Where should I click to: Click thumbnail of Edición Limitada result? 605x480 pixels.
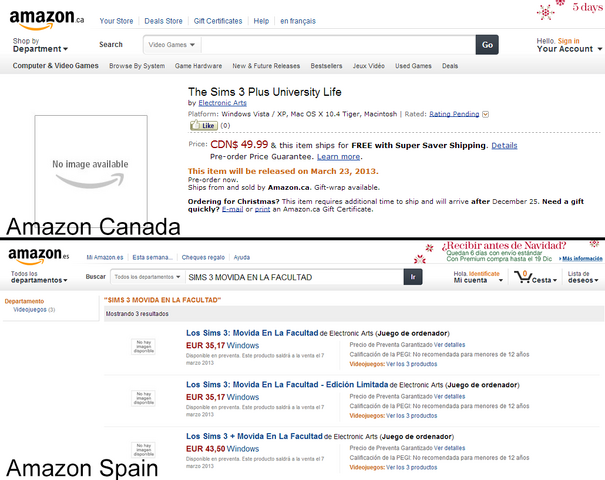[x=144, y=398]
